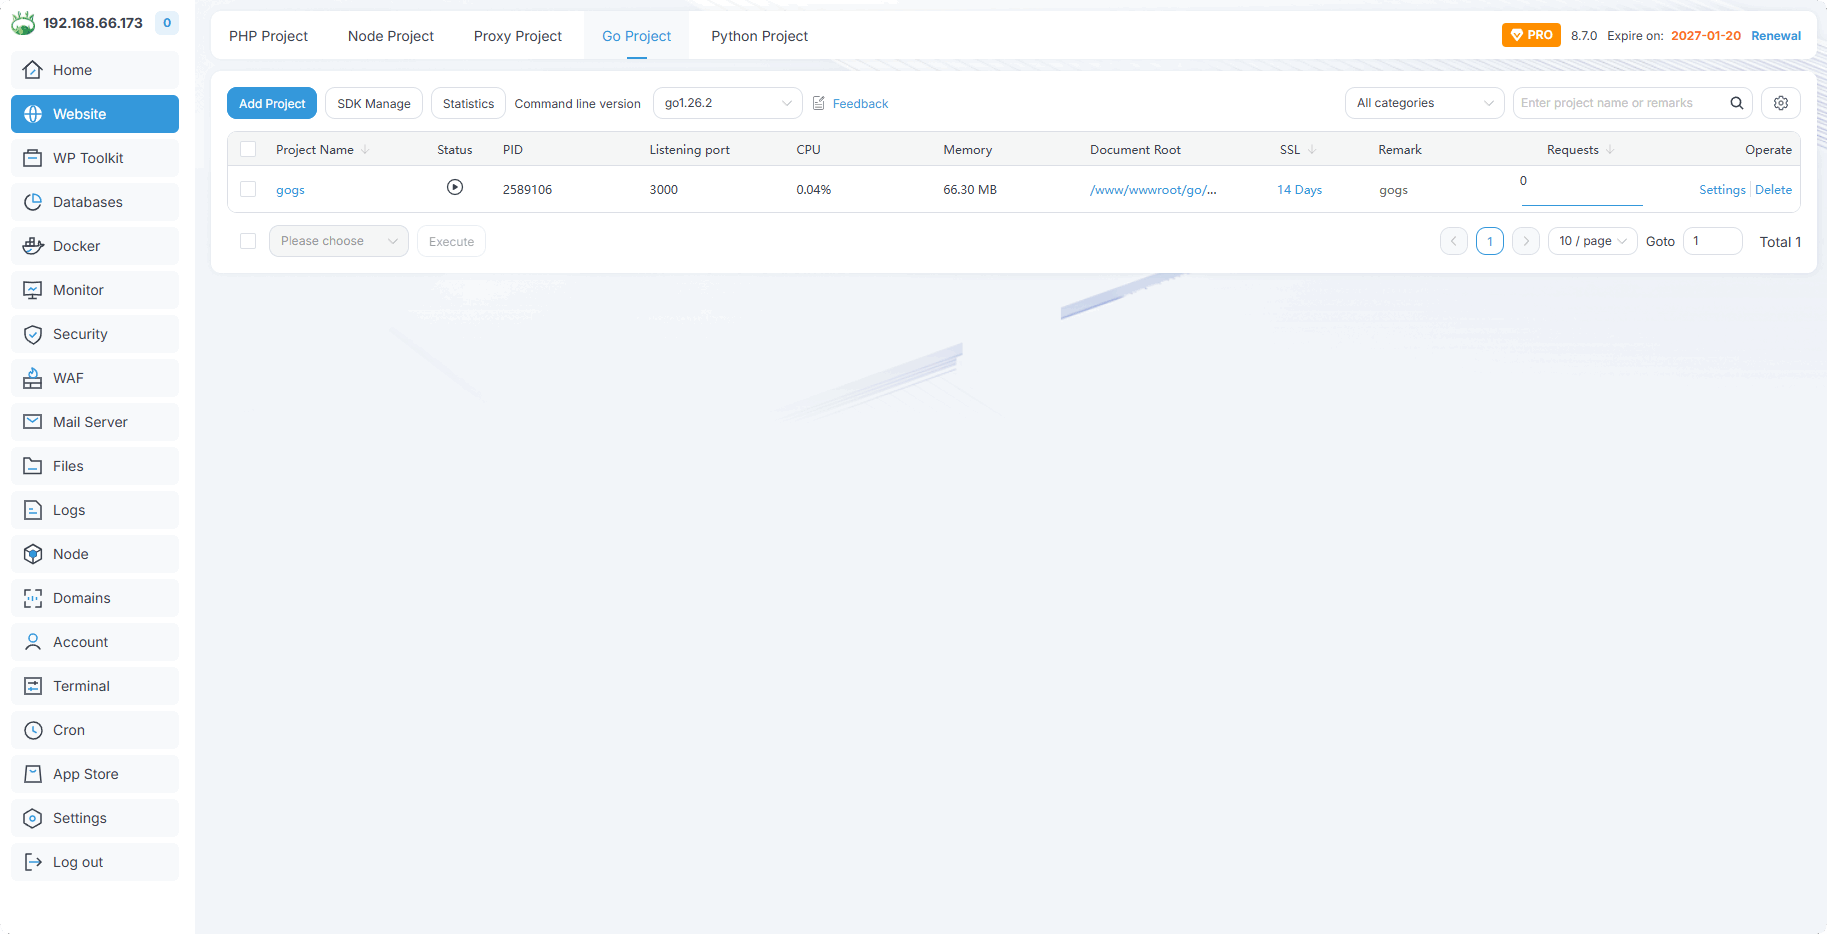The height and width of the screenshot is (934, 1827).
Task: Select the Go Project tab
Action: click(x=636, y=36)
